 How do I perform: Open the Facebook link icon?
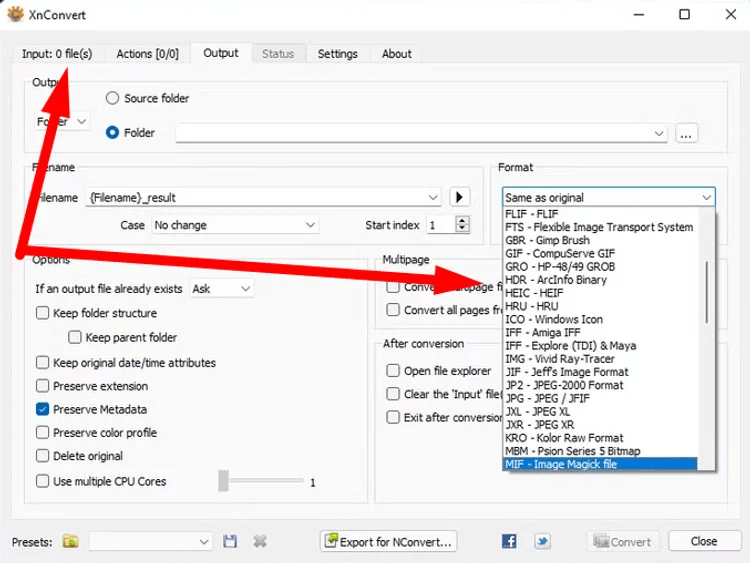pos(510,541)
